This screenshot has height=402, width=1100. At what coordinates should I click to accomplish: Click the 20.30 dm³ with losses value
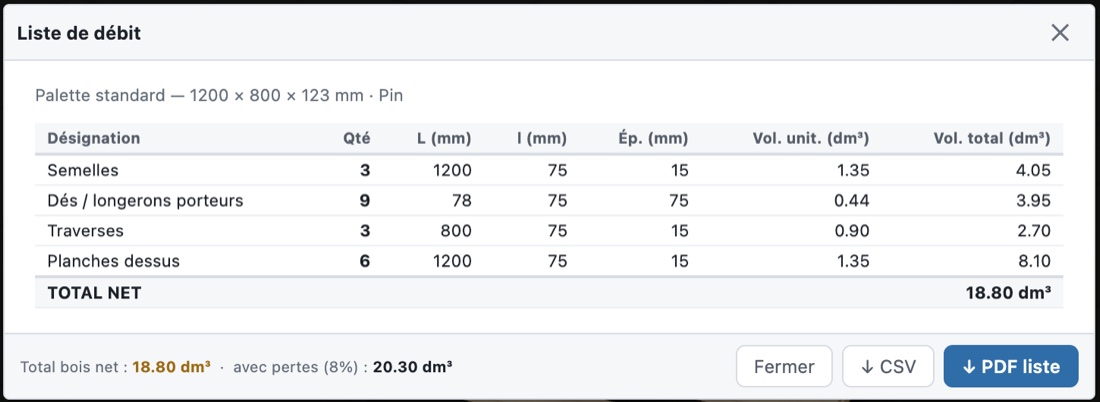pos(412,366)
